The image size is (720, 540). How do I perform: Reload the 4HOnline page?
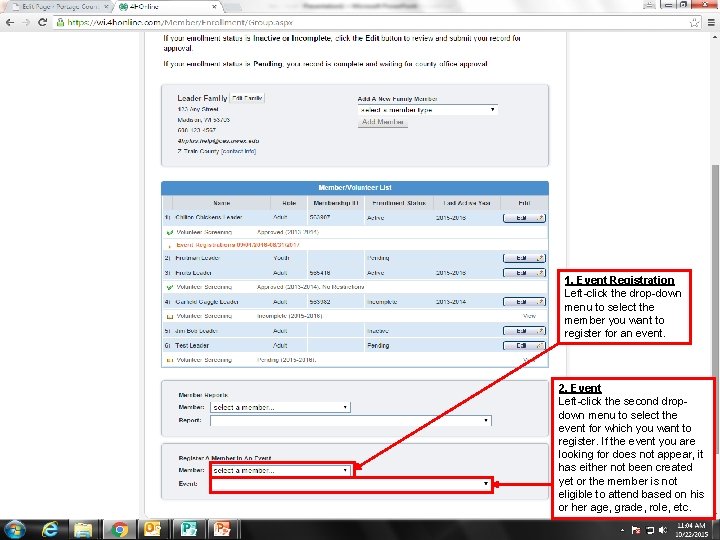(42, 22)
